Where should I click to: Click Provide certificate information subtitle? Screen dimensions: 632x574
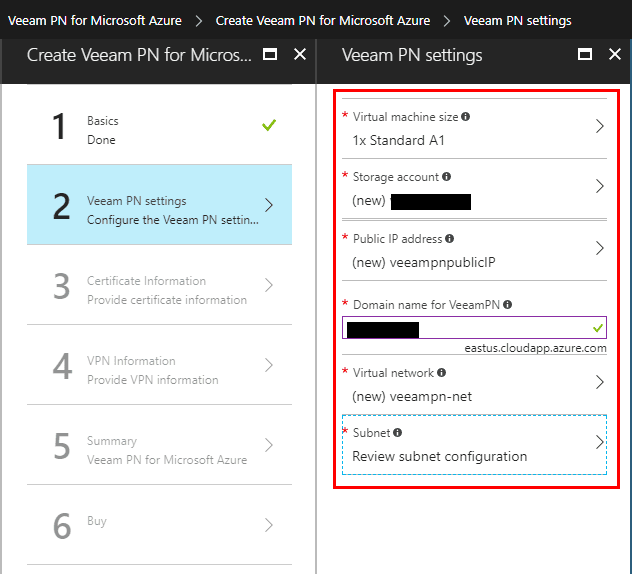click(167, 300)
